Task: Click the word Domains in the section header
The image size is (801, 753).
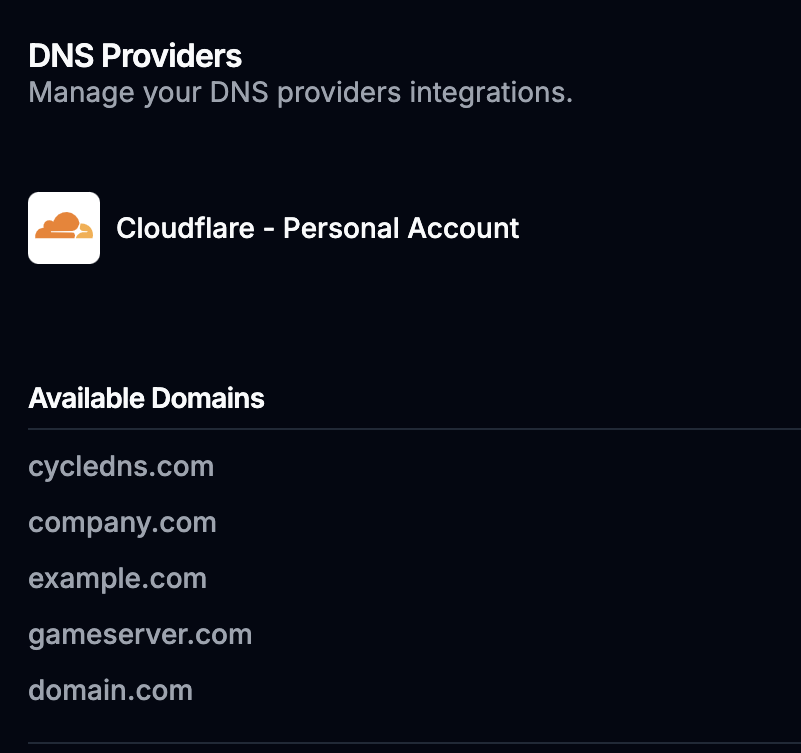Action: (x=208, y=398)
